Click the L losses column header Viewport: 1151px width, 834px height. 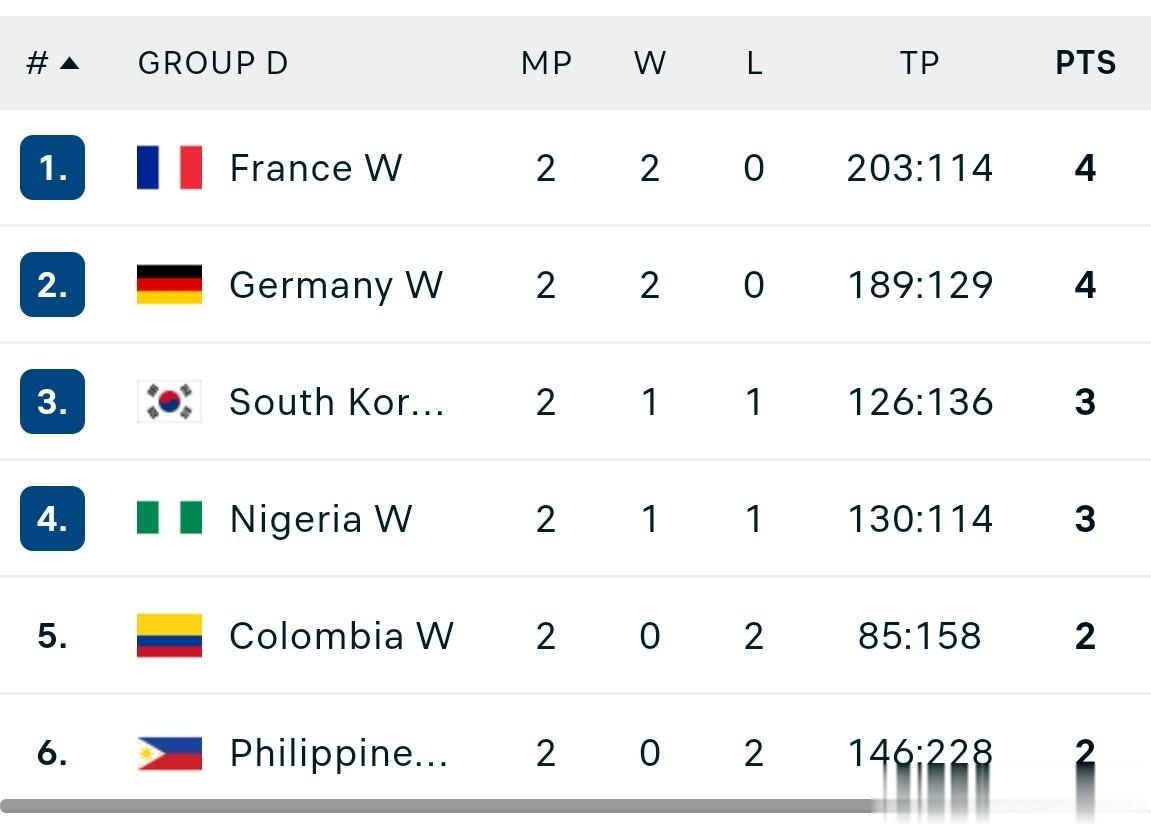754,64
